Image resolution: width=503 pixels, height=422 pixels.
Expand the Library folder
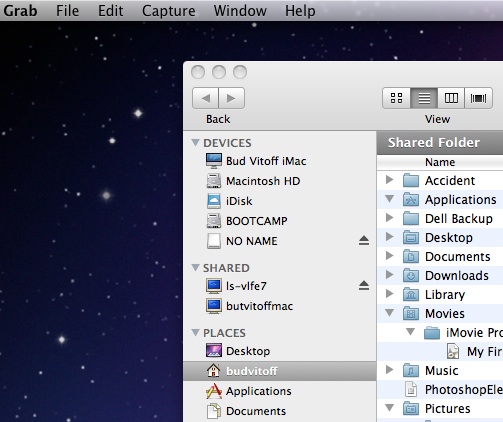pyautogui.click(x=389, y=294)
